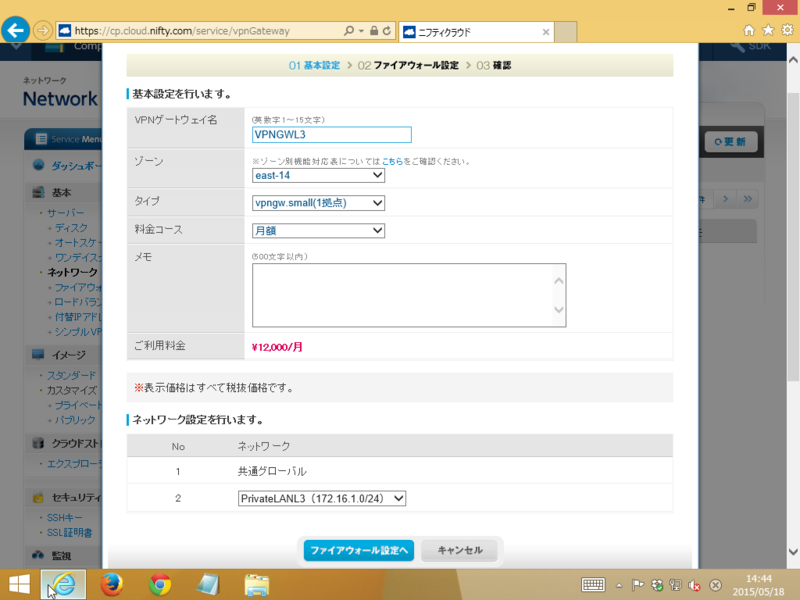The image size is (800, 600).
Task: Click the ¥12,000/月 fee text
Action: point(277,347)
